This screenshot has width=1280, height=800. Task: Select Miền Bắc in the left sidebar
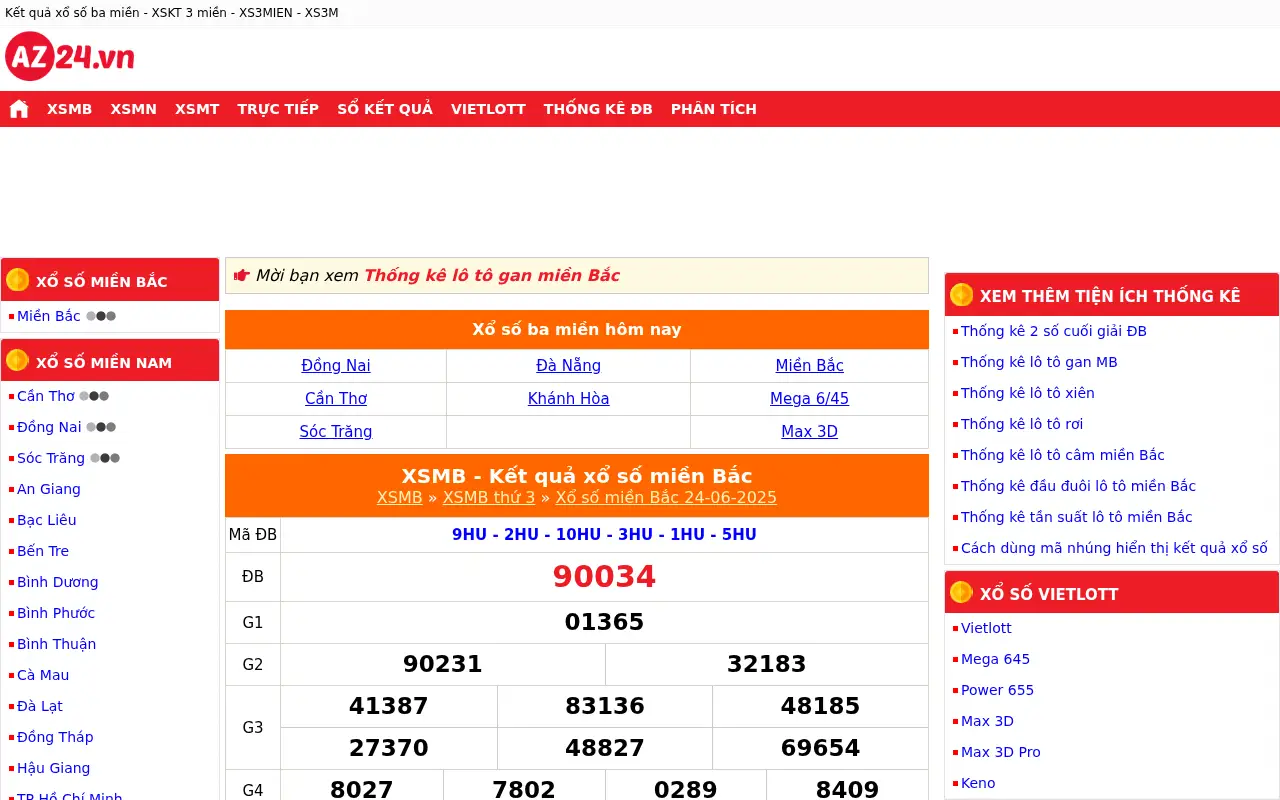(x=49, y=316)
